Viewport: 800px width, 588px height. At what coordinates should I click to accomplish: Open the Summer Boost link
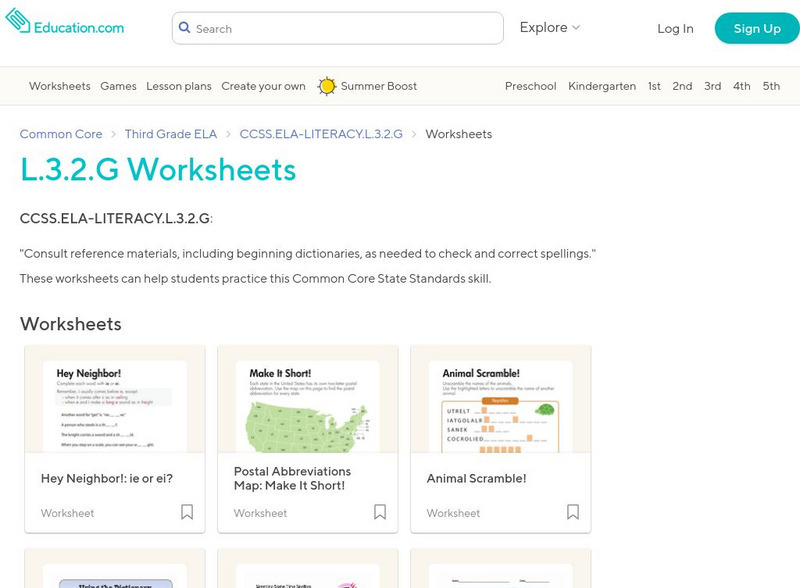pyautogui.click(x=379, y=86)
